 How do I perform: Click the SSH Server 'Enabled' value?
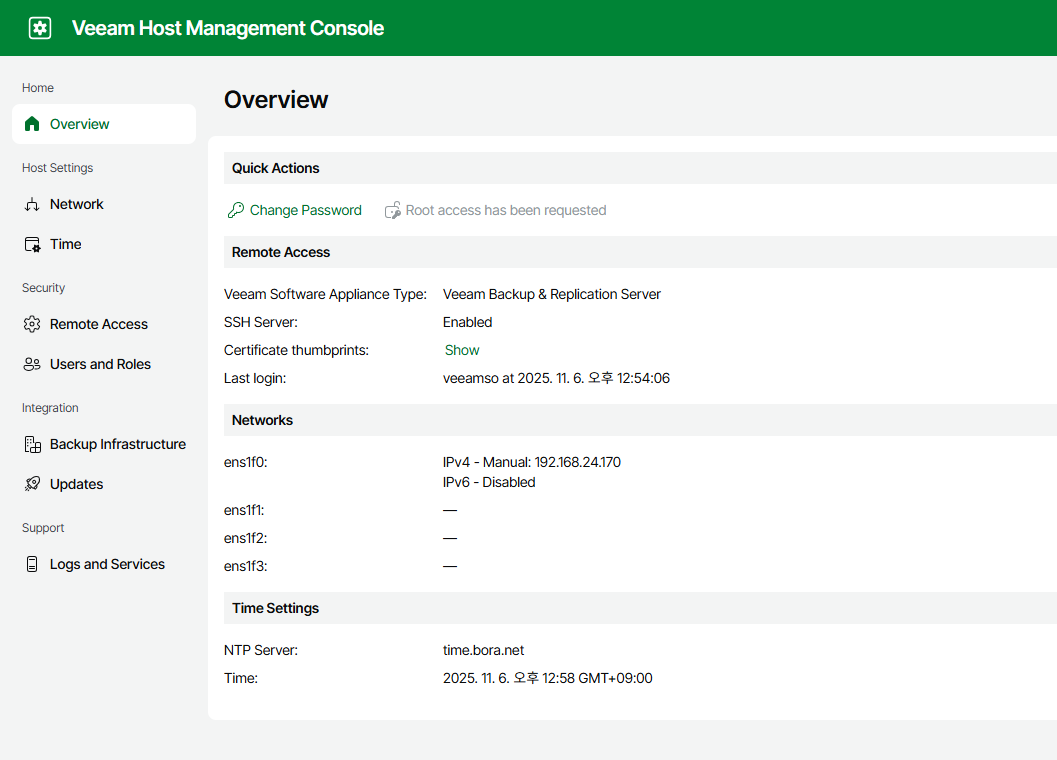pos(467,322)
